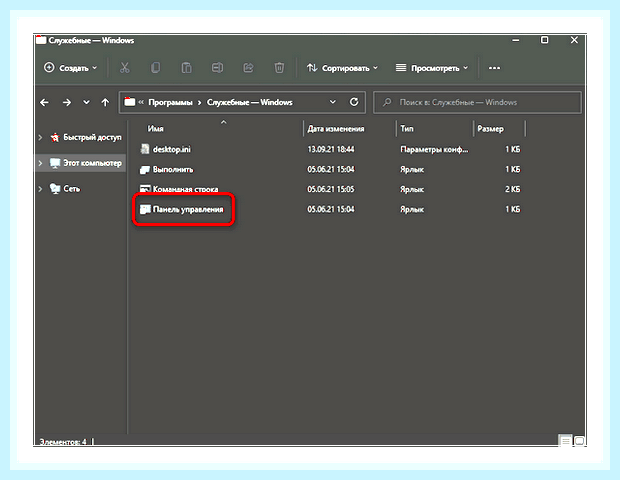Sort by Тип column header
Image resolution: width=620 pixels, height=480 pixels.
(x=407, y=129)
